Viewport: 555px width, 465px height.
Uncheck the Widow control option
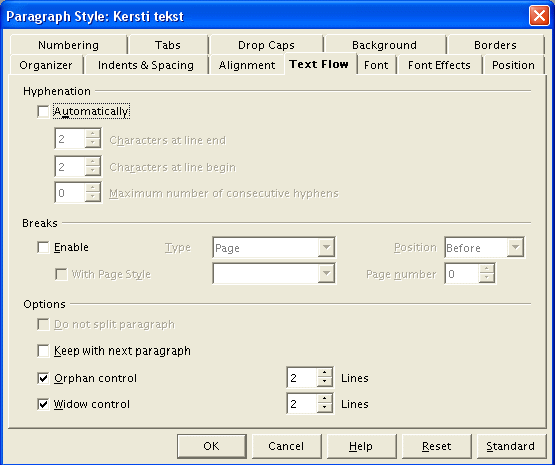point(43,404)
